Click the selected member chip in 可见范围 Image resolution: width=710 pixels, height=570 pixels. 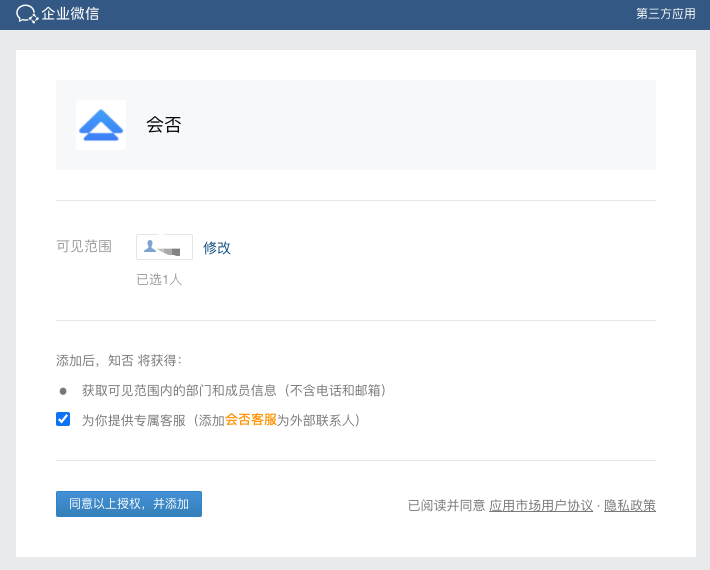coord(164,247)
